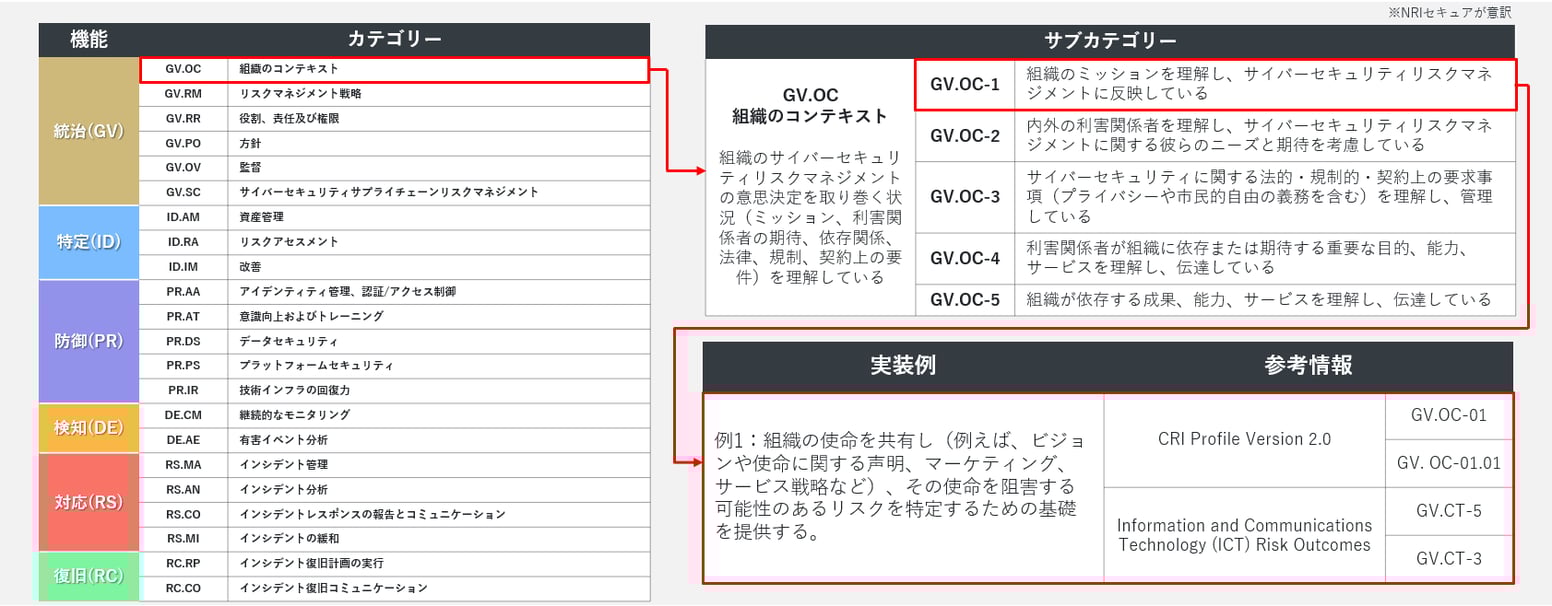Viewport: 1552px width, 606px height.
Task: Click the GV.OC-01 reference cell
Action: pyautogui.click(x=1449, y=415)
